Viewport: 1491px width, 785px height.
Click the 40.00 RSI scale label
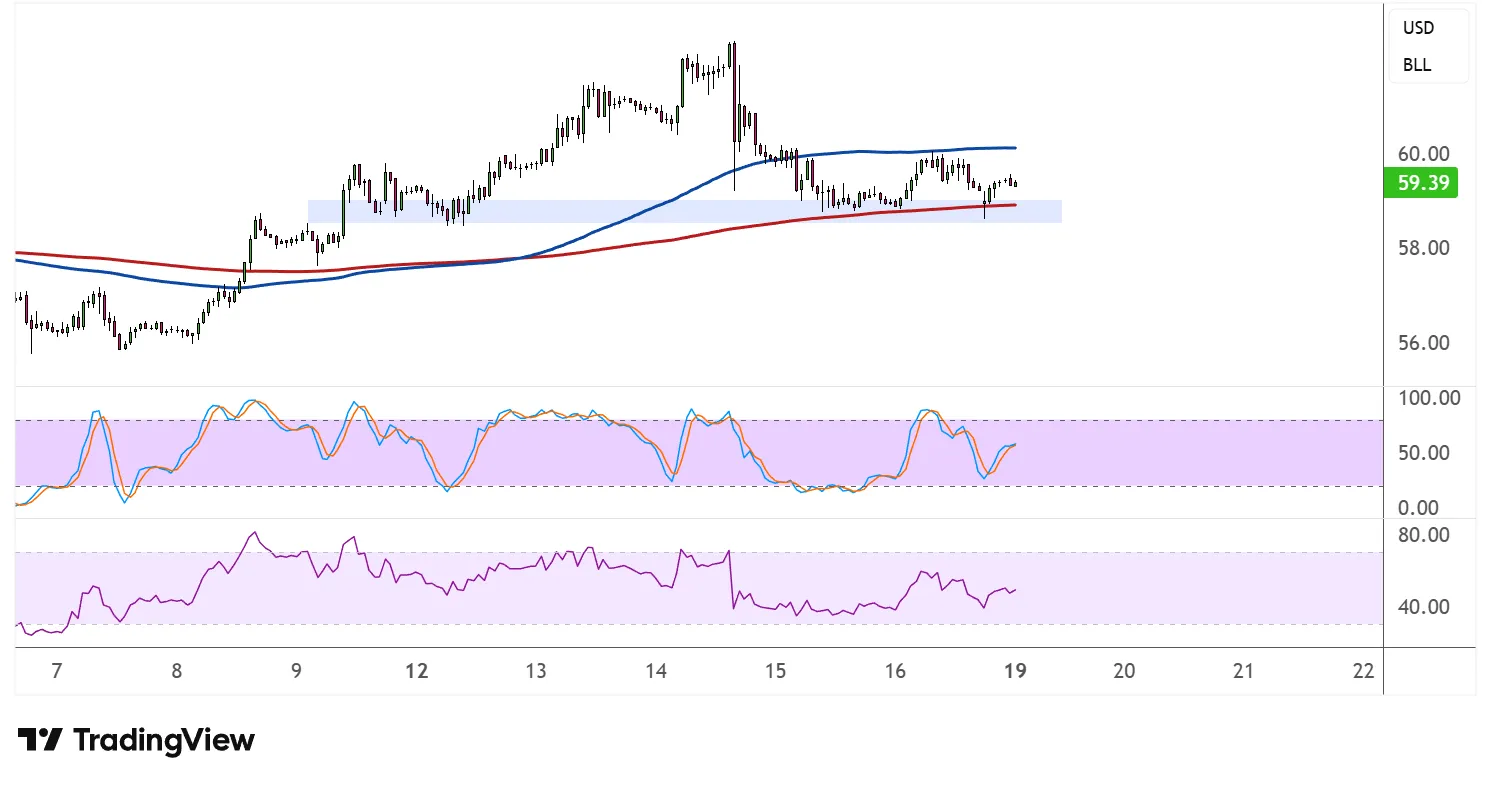click(1424, 607)
